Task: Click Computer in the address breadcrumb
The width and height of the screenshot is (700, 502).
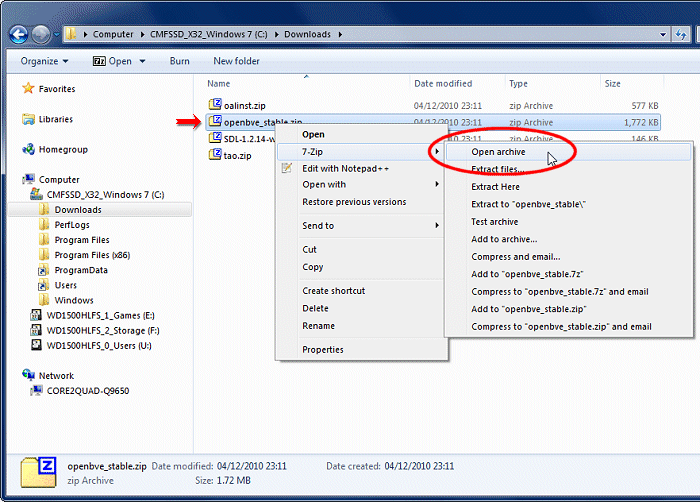Action: [113, 34]
